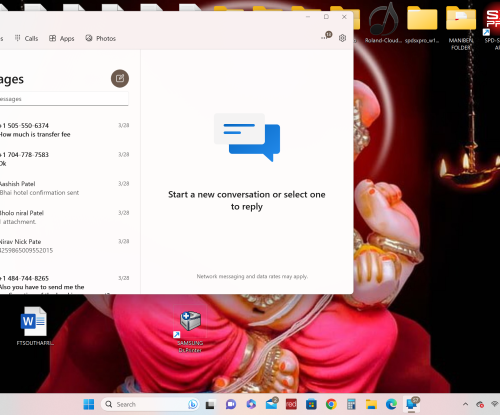Launch Microsoft Edge from taskbar
The width and height of the screenshot is (500, 415).
pos(391,404)
